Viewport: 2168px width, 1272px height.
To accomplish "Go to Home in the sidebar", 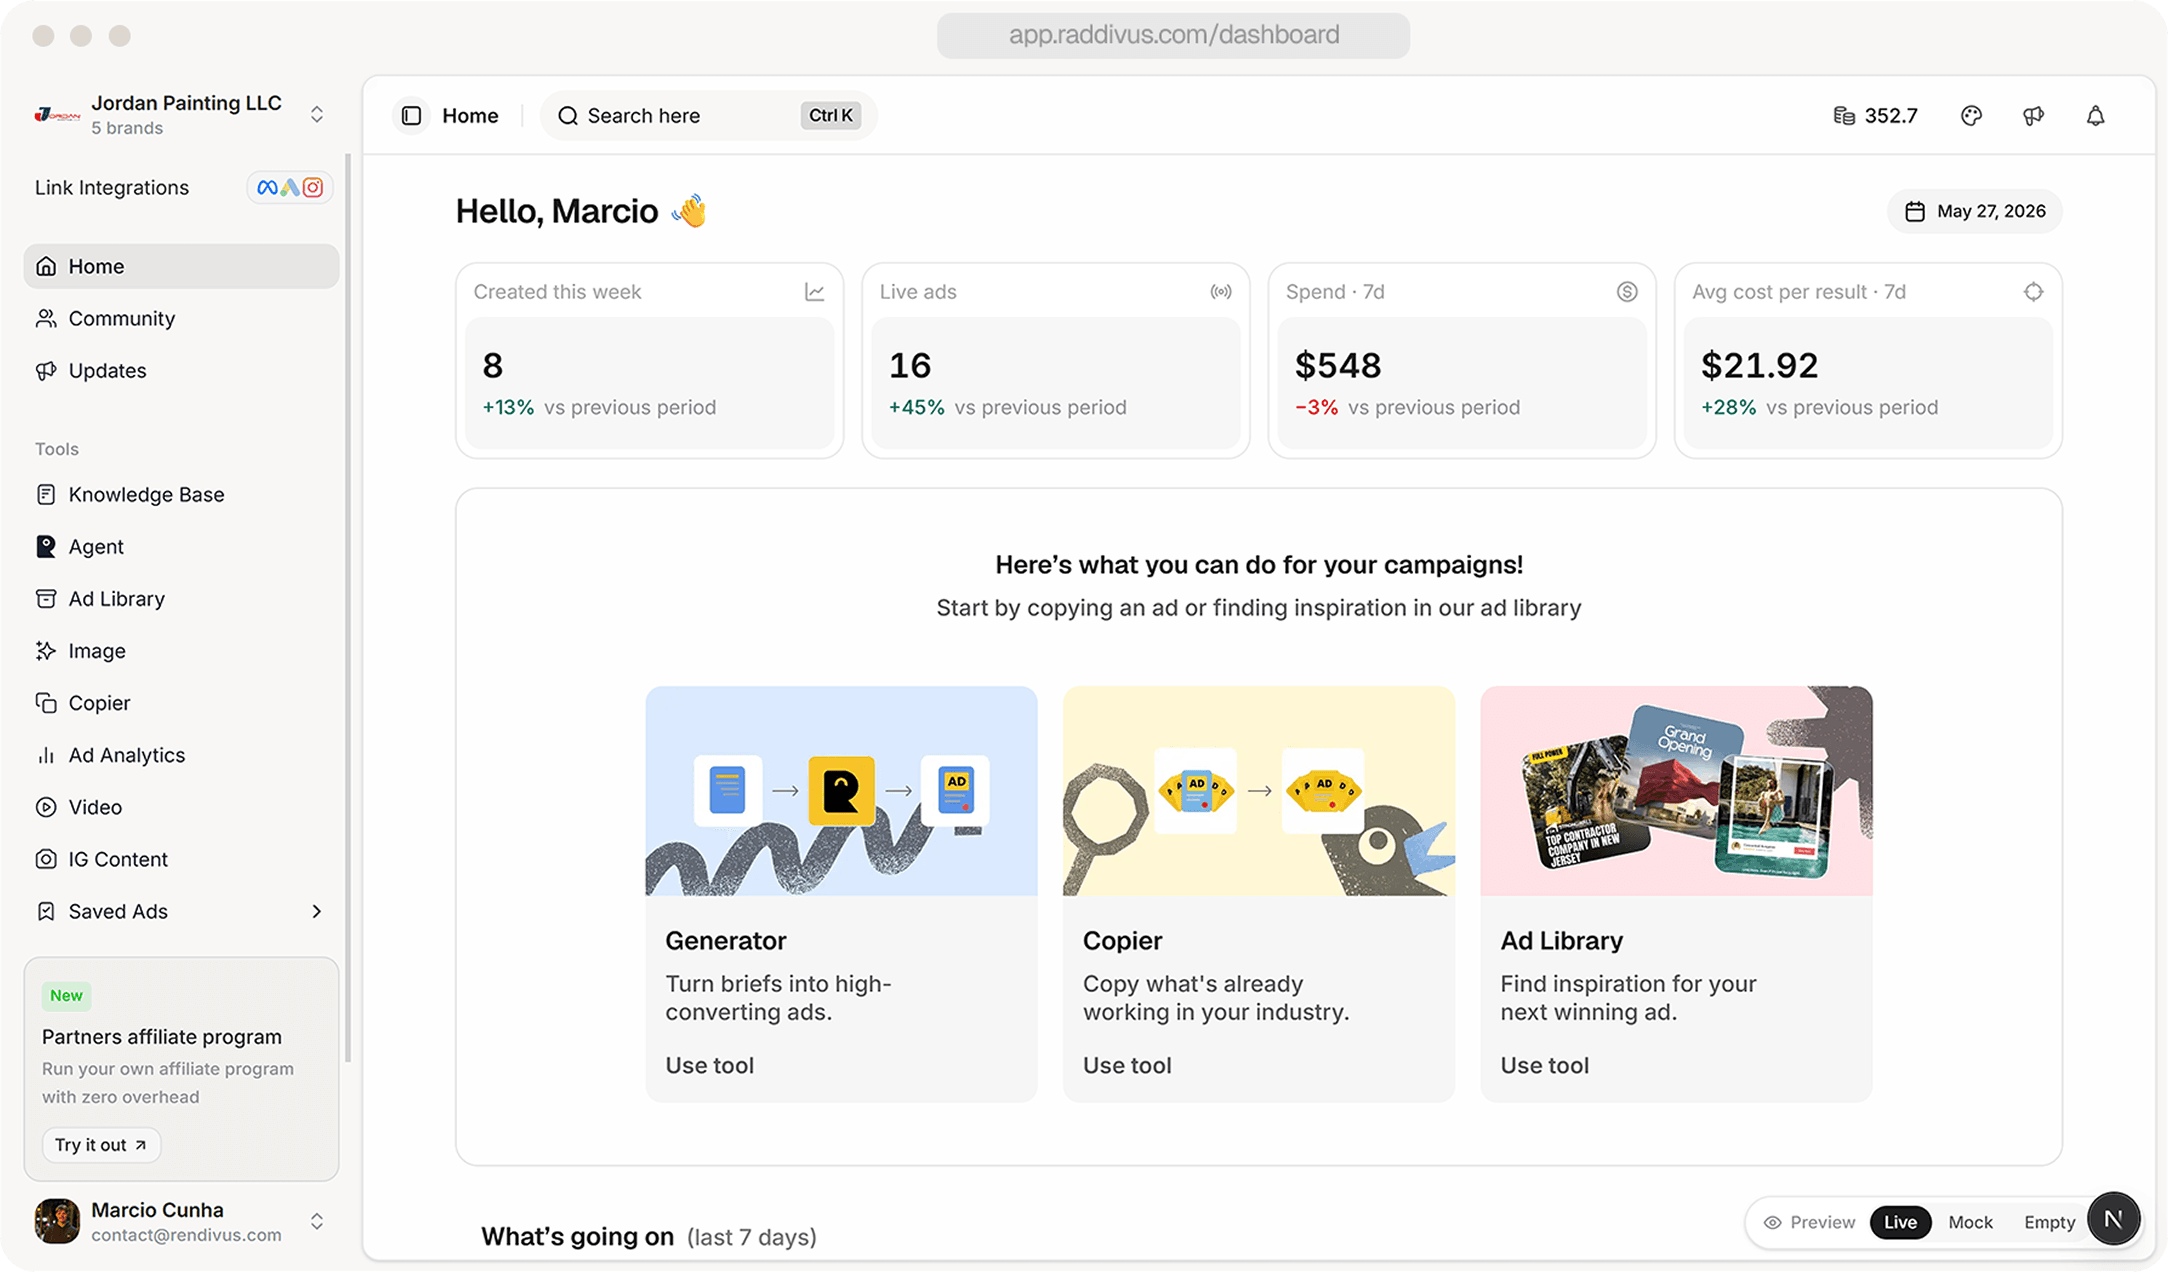I will tap(181, 267).
